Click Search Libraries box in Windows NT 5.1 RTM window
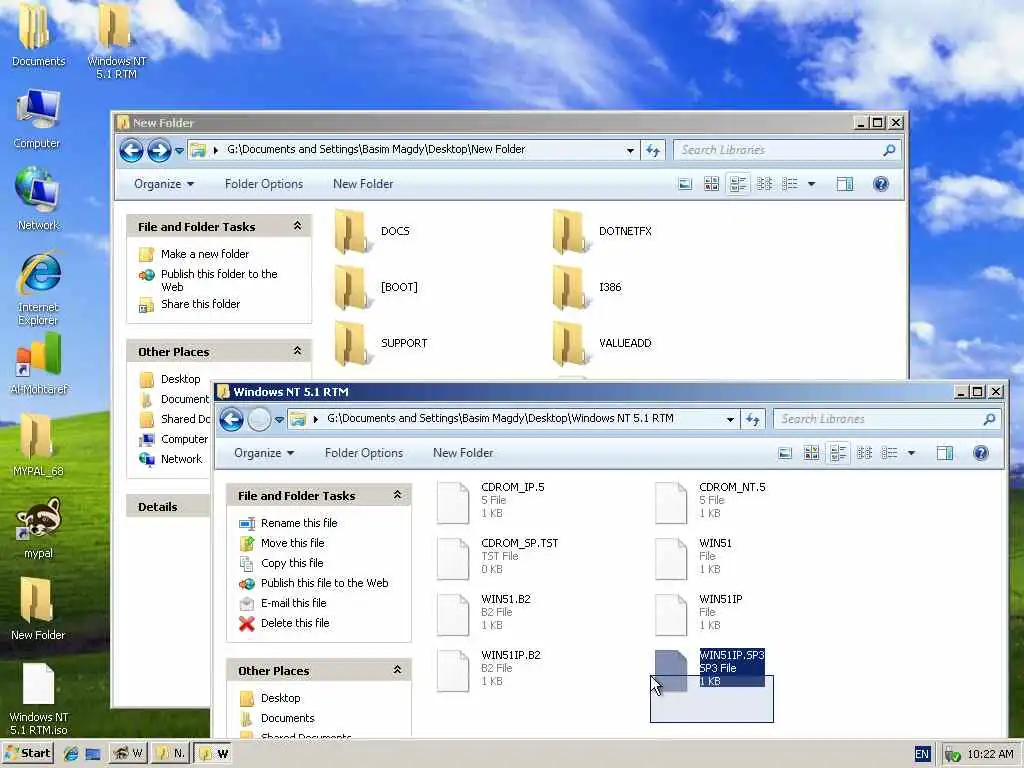This screenshot has height=768, width=1024. click(887, 419)
